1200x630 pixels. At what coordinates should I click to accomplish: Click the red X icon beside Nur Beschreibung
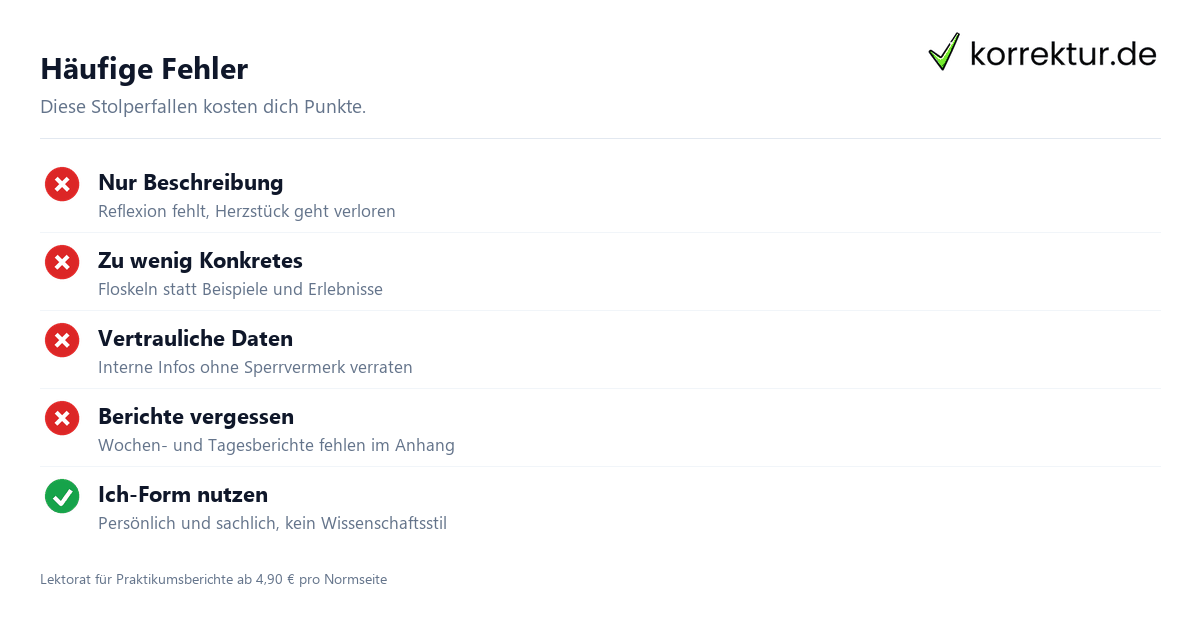(x=62, y=184)
